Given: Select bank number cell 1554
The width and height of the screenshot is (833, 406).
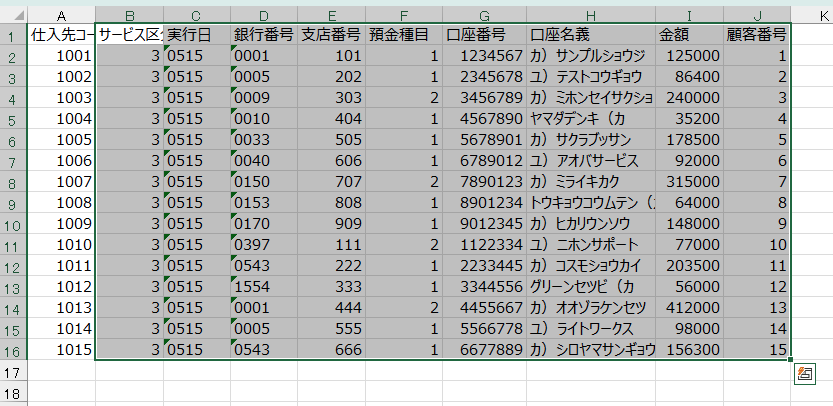Looking at the screenshot, I should [264, 287].
